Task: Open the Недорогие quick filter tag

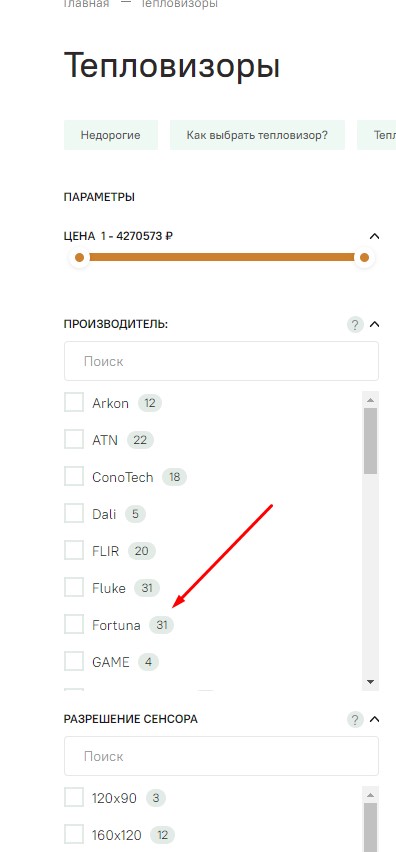Action: [x=111, y=135]
